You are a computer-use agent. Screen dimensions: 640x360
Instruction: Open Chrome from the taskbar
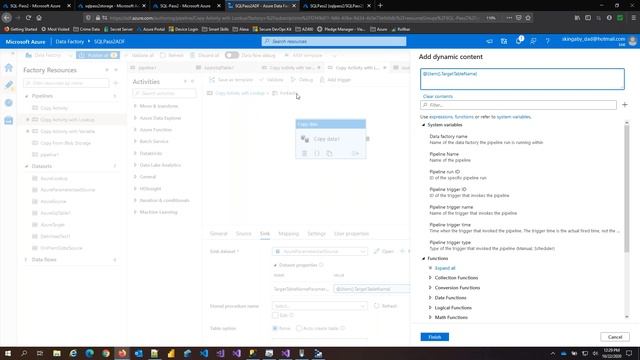[106, 353]
